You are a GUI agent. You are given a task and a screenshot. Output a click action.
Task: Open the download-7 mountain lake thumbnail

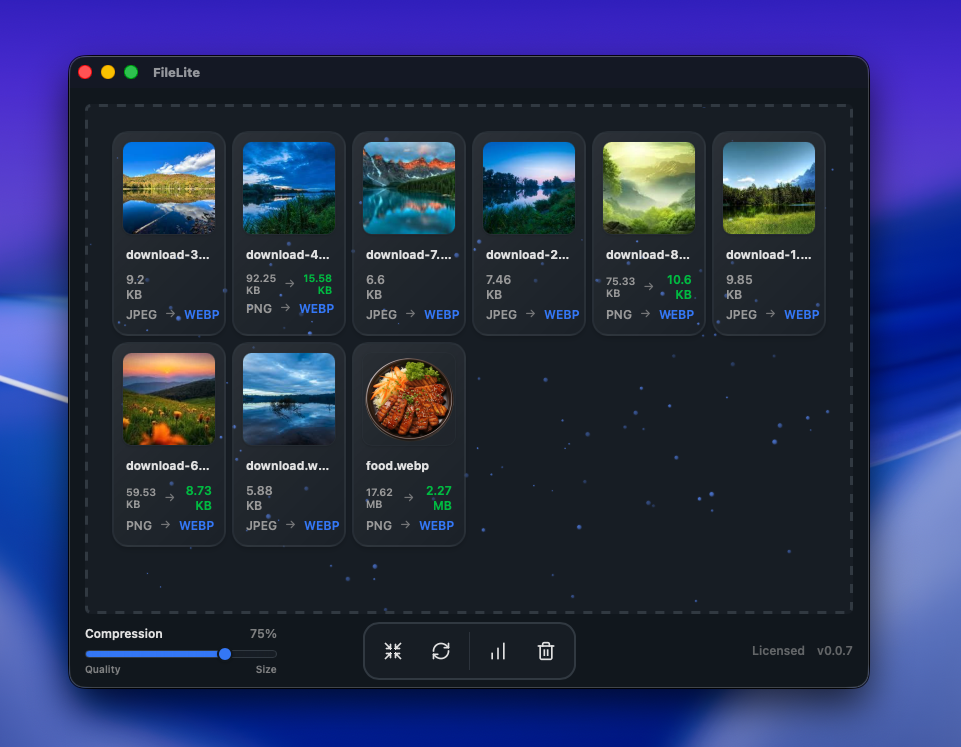[408, 187]
